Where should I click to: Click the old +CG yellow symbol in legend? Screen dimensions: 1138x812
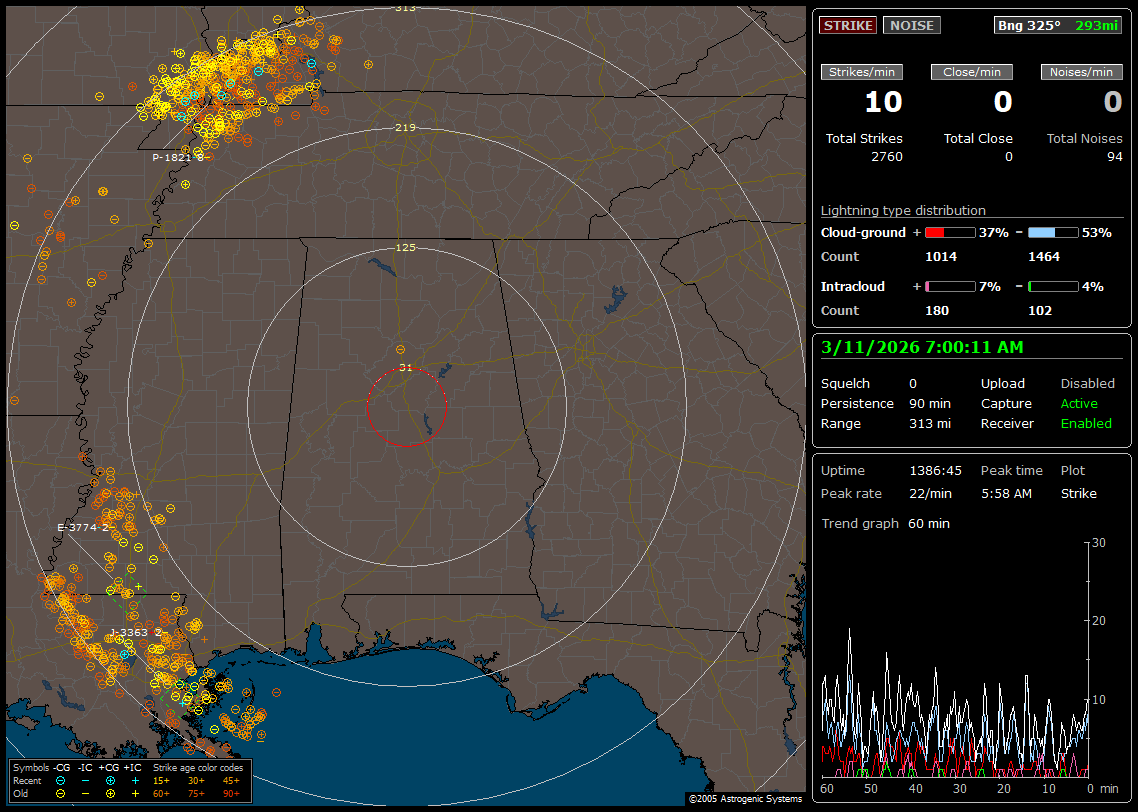tap(110, 793)
